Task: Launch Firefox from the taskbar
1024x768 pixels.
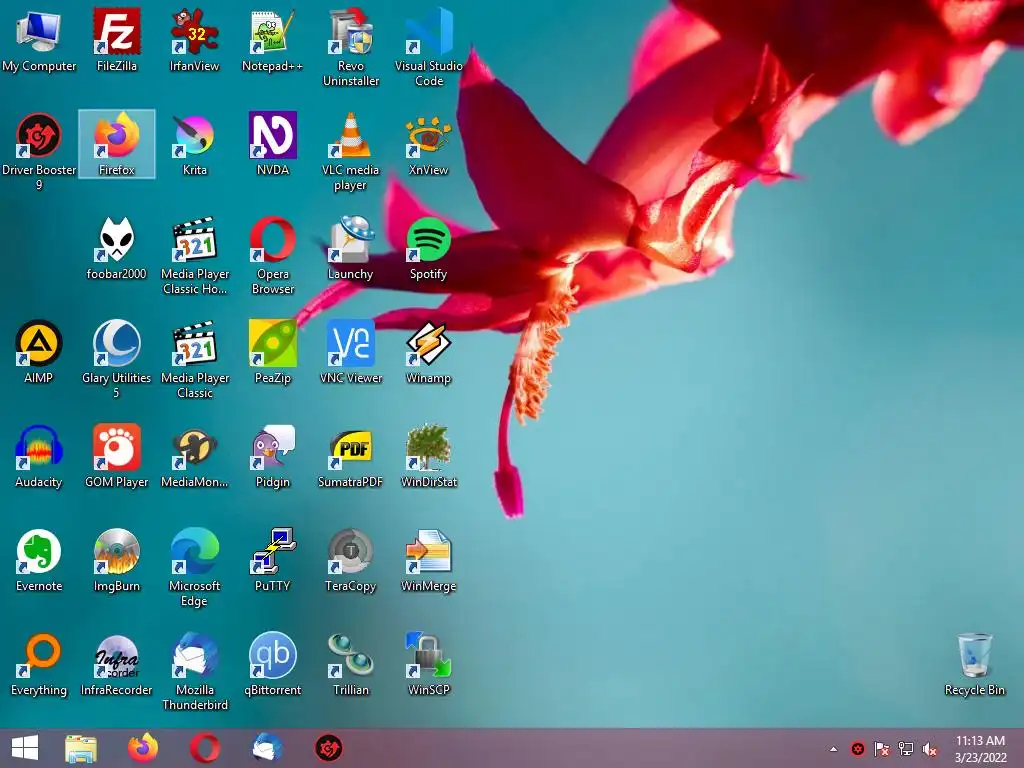Action: click(143, 748)
